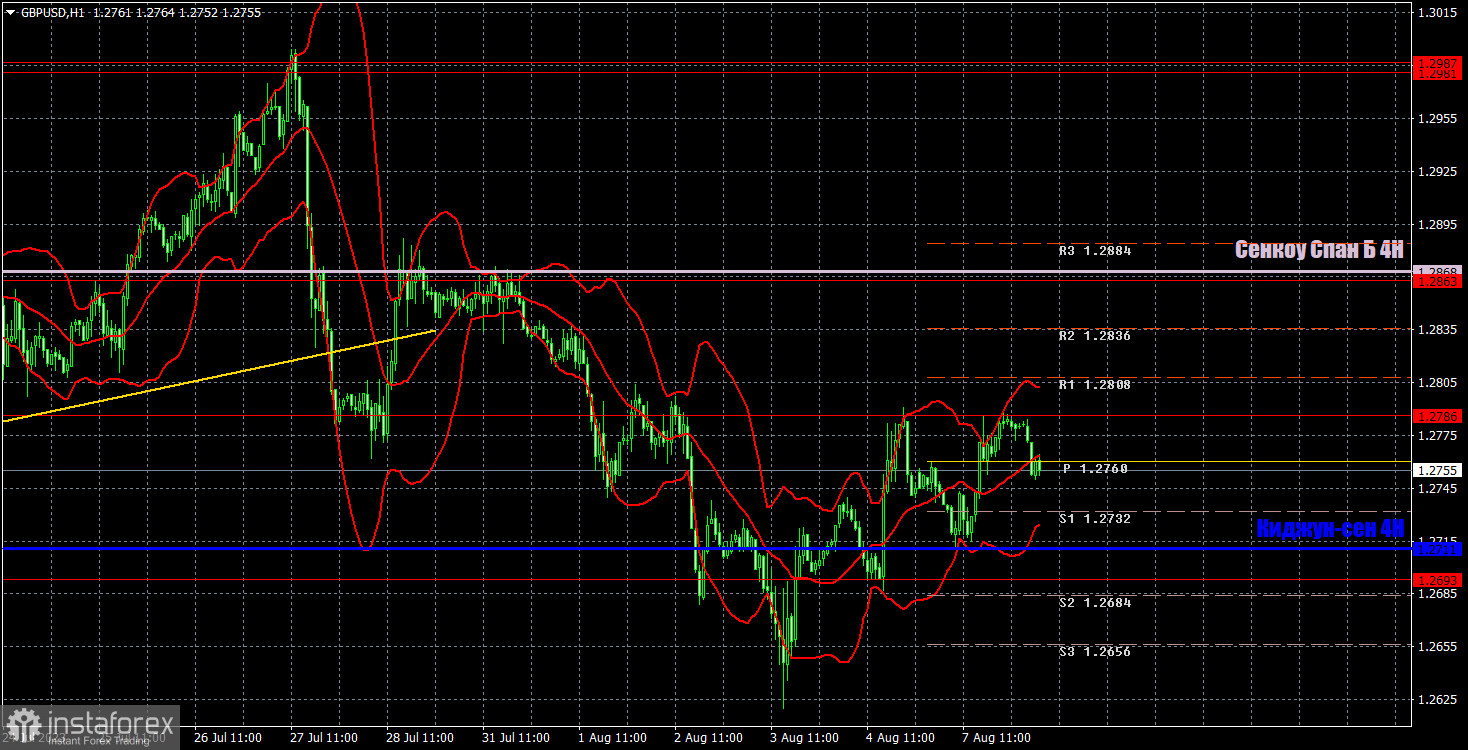The width and height of the screenshot is (1468, 750).
Task: Click 1.2955 on the price axis
Action: (1436, 119)
